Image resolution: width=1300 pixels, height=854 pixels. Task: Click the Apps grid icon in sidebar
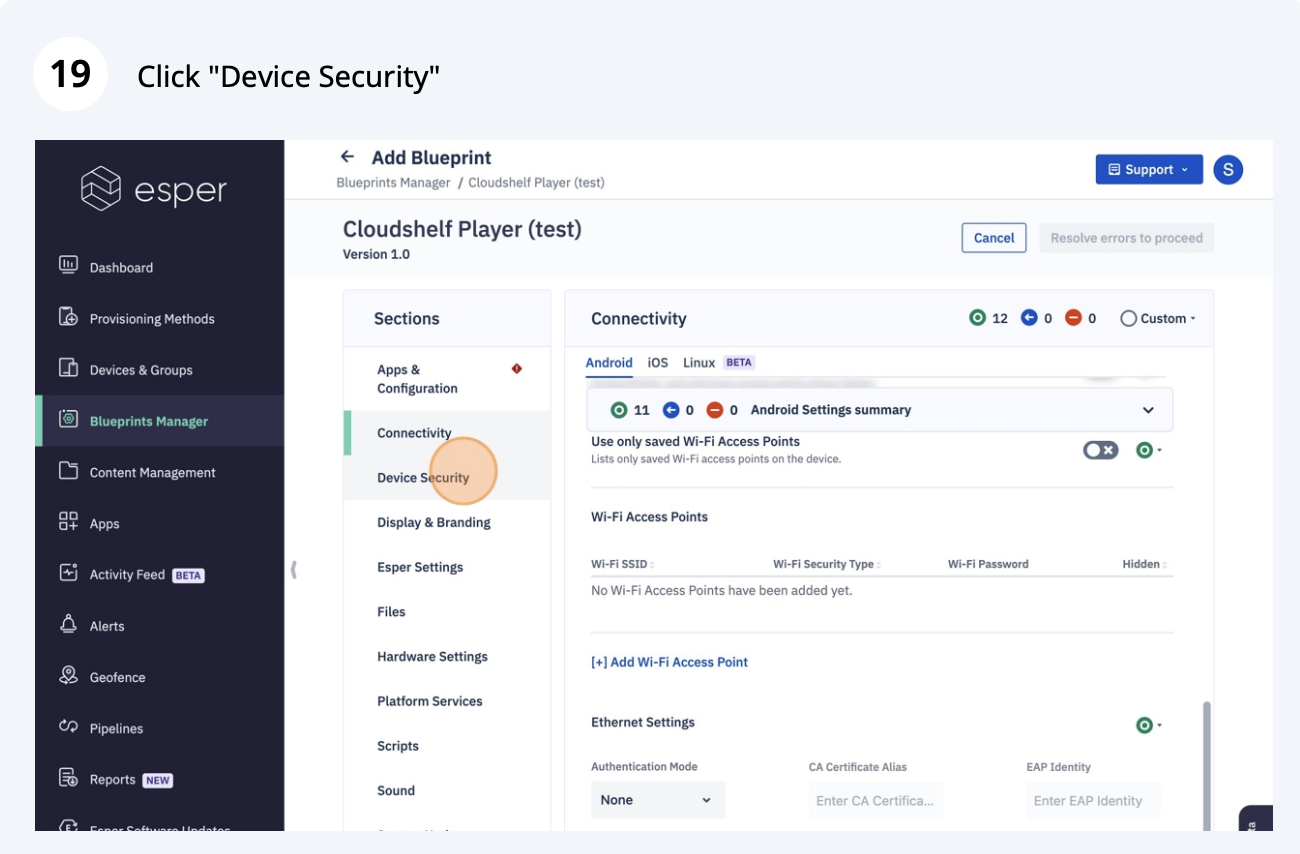click(x=68, y=522)
